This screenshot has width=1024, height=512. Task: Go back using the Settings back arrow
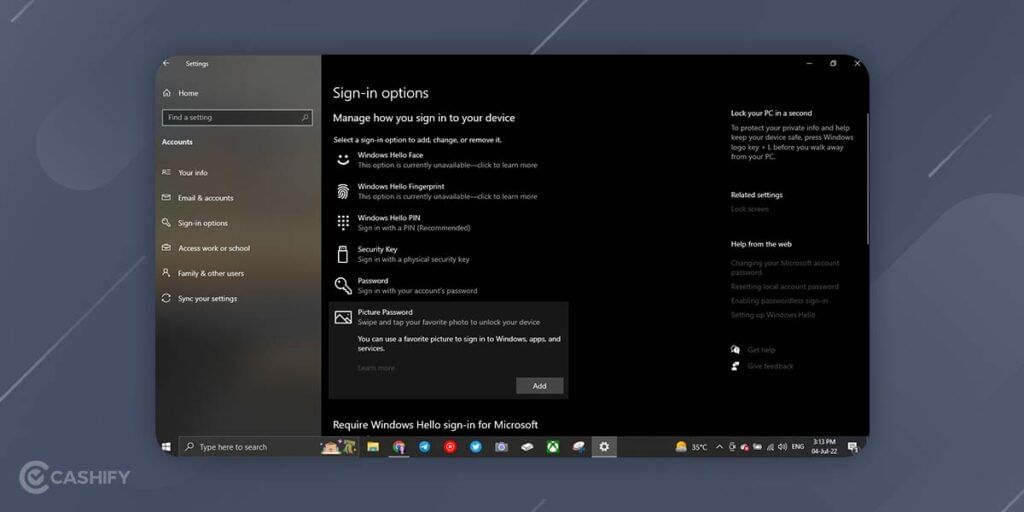click(x=166, y=63)
